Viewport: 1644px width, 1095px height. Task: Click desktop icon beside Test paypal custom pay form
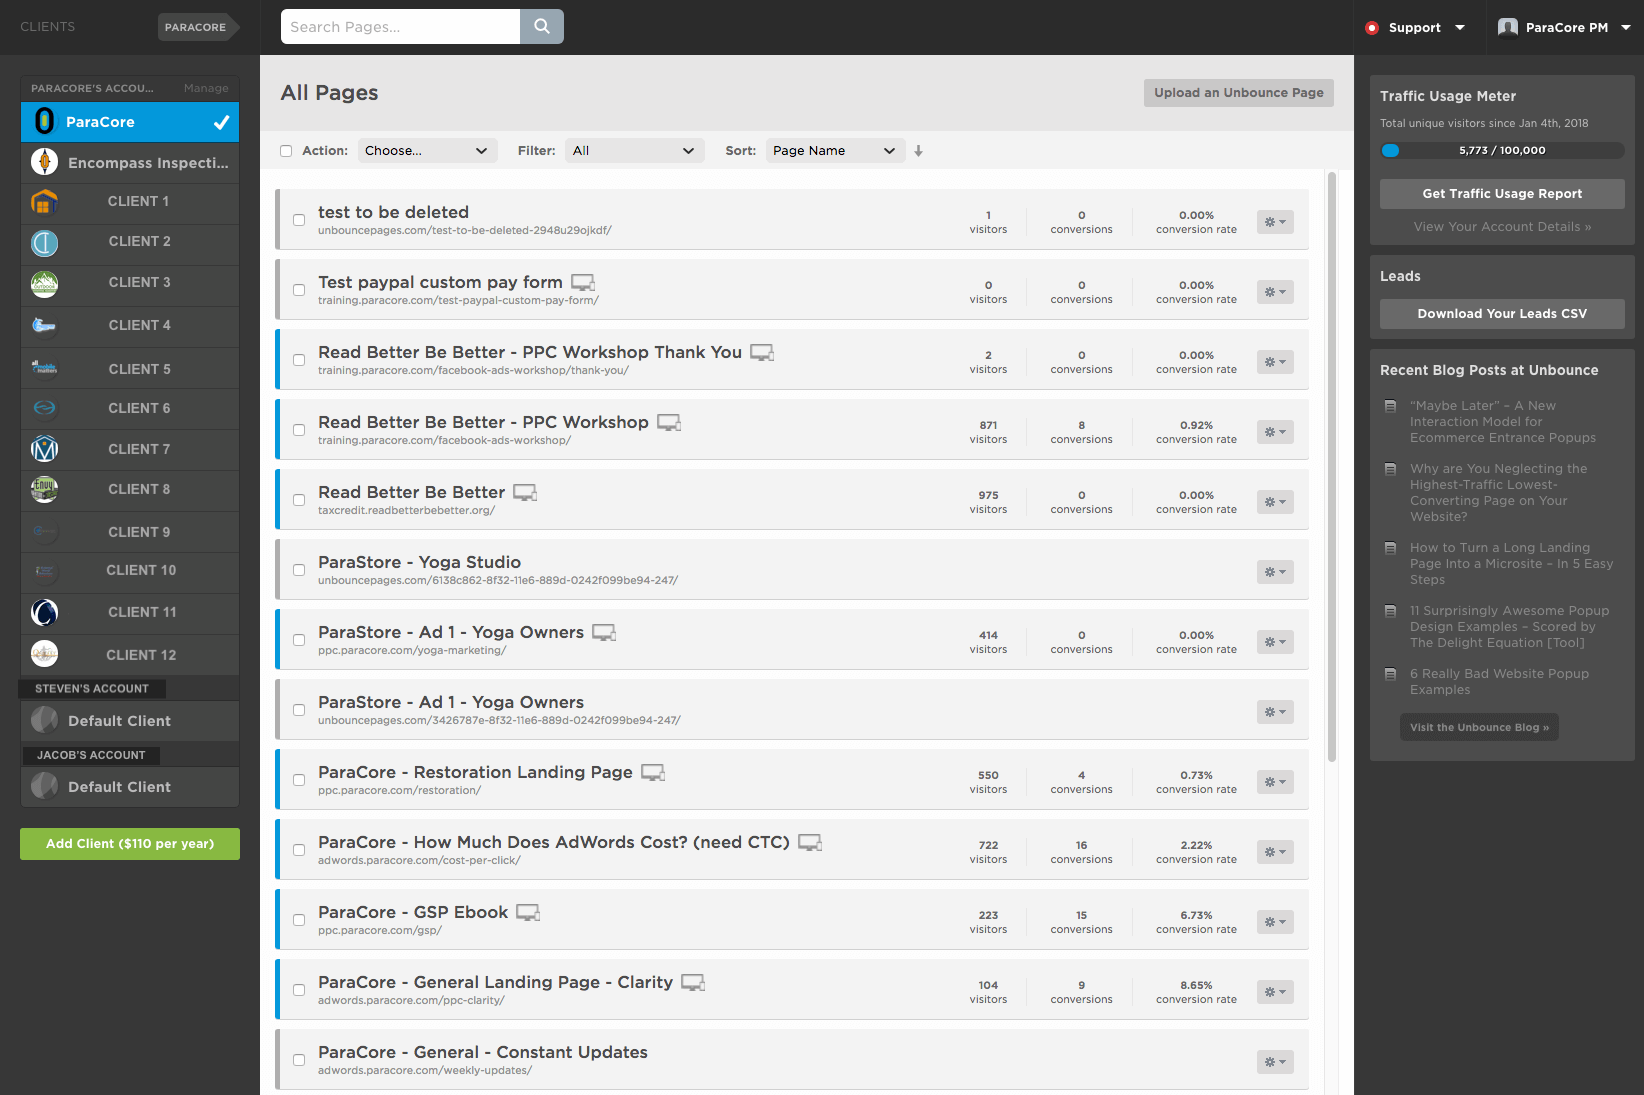(x=583, y=283)
